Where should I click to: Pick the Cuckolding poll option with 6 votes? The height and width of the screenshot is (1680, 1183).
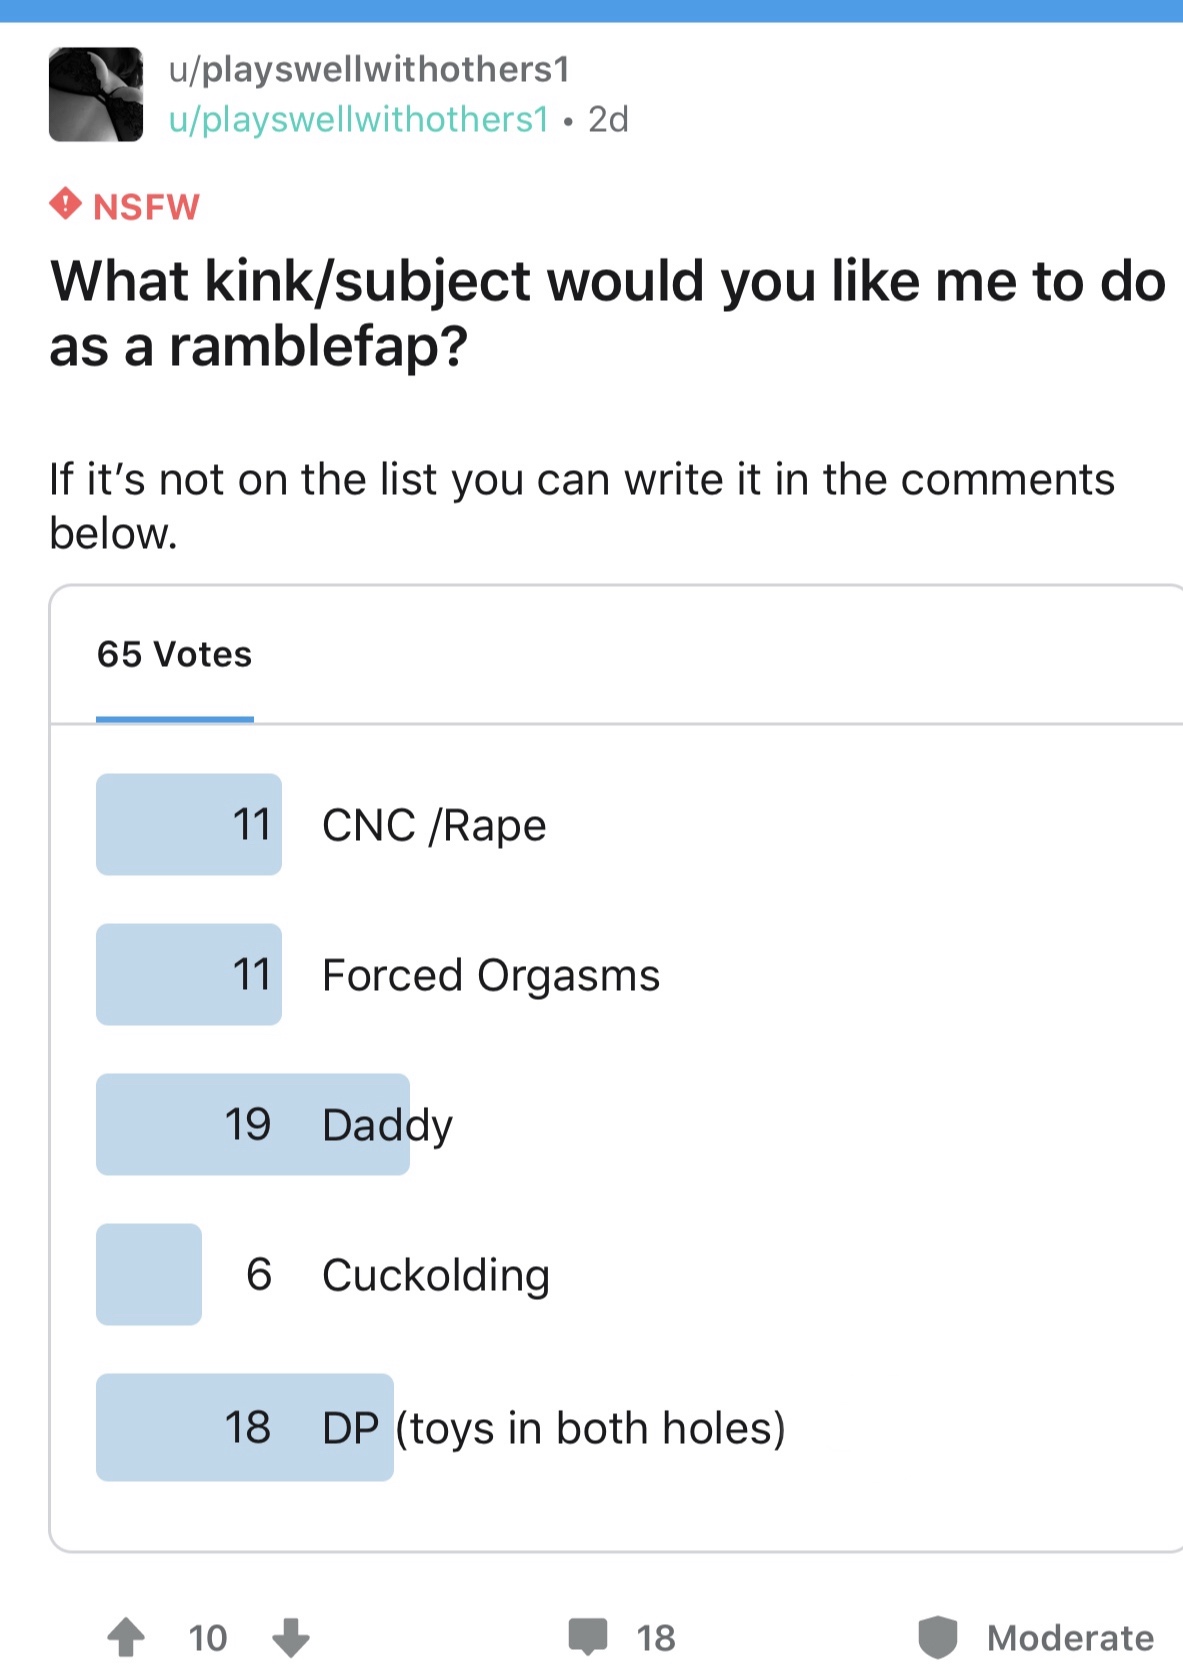click(435, 1275)
